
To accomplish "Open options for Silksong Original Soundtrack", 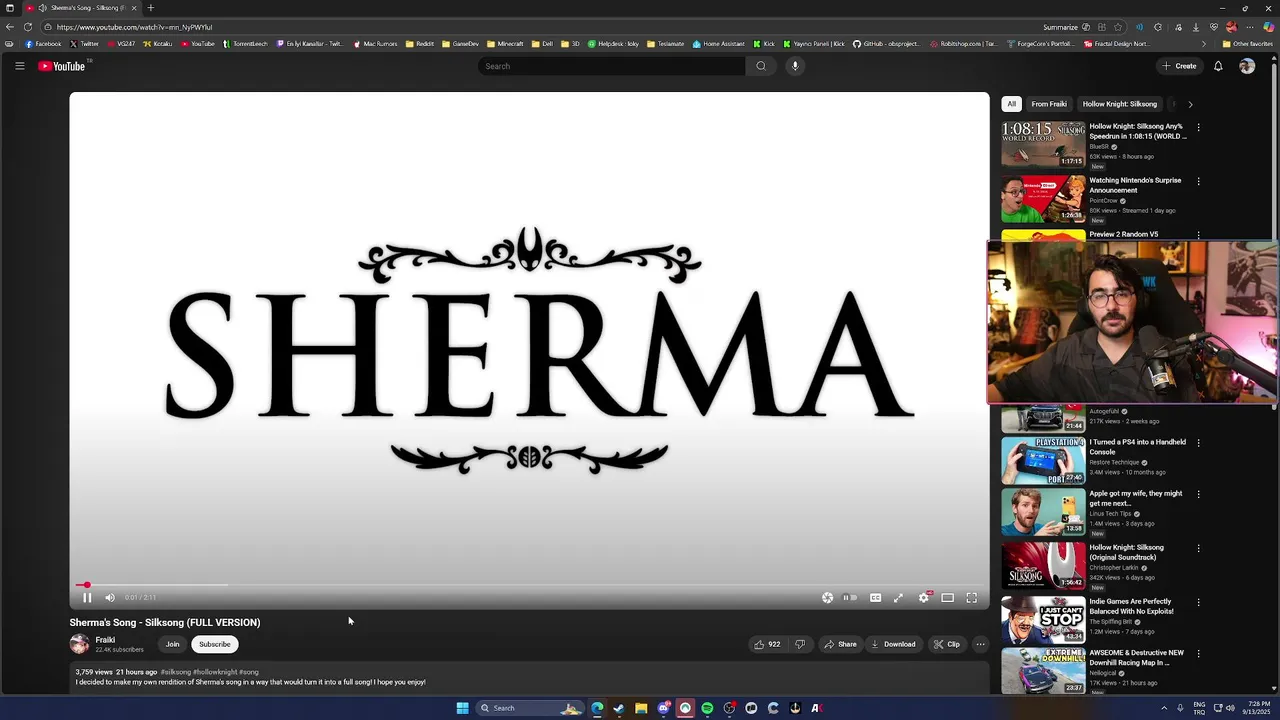I will click(x=1198, y=549).
